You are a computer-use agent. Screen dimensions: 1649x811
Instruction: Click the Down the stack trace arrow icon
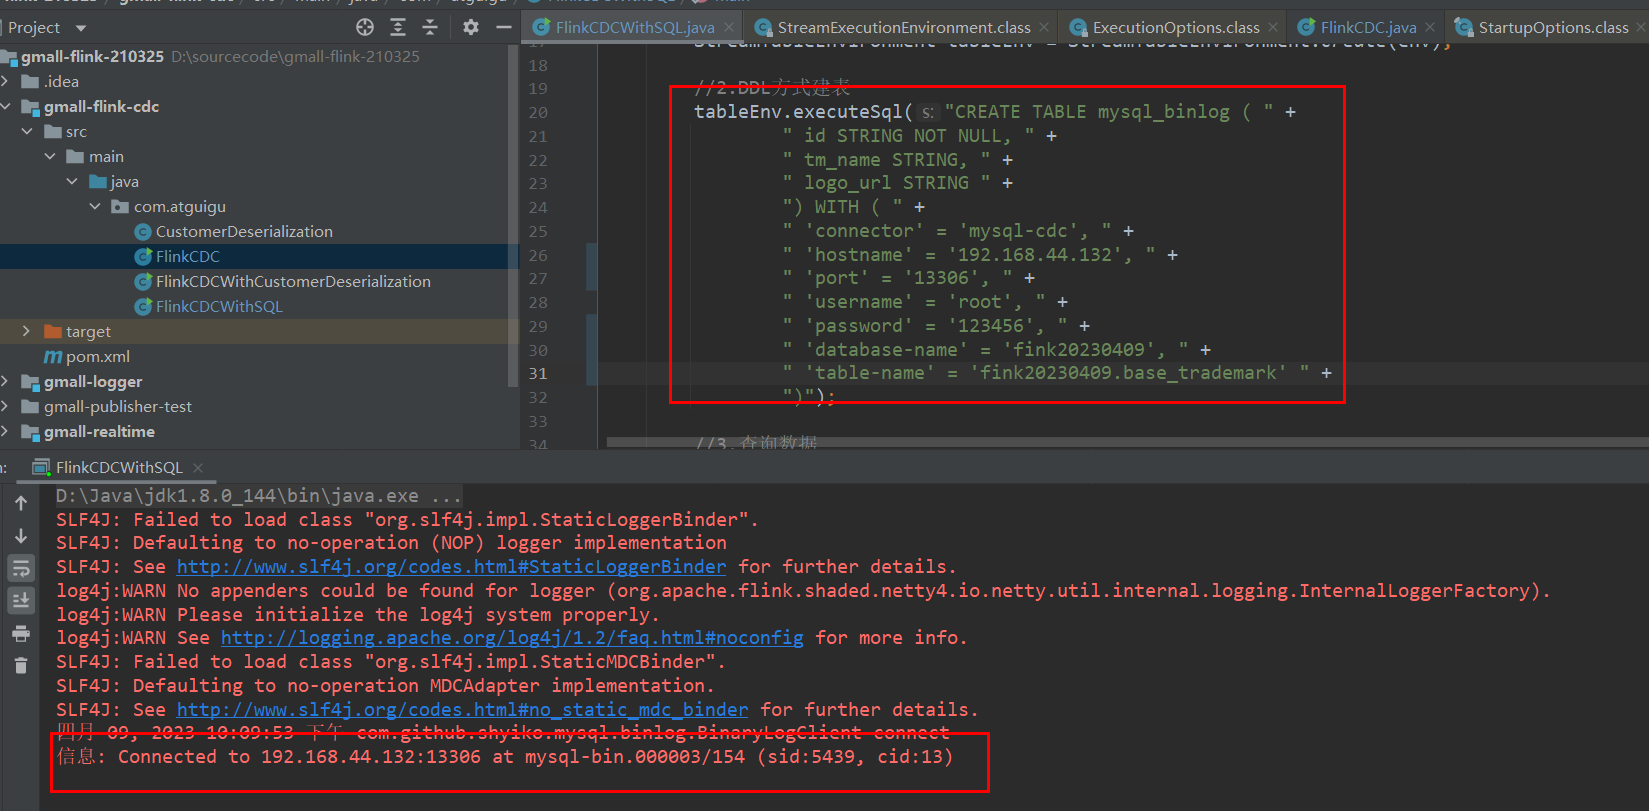click(x=21, y=536)
